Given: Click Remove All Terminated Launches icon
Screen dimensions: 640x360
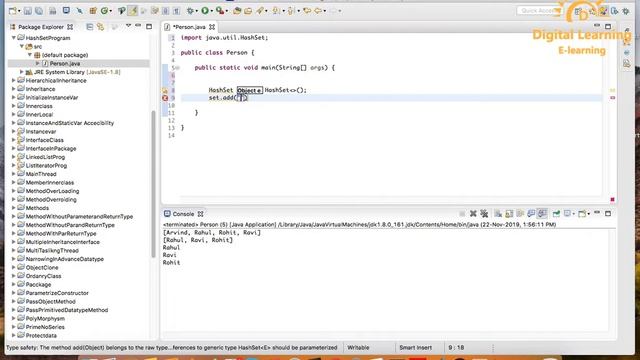Looking at the screenshot, I should (x=484, y=213).
